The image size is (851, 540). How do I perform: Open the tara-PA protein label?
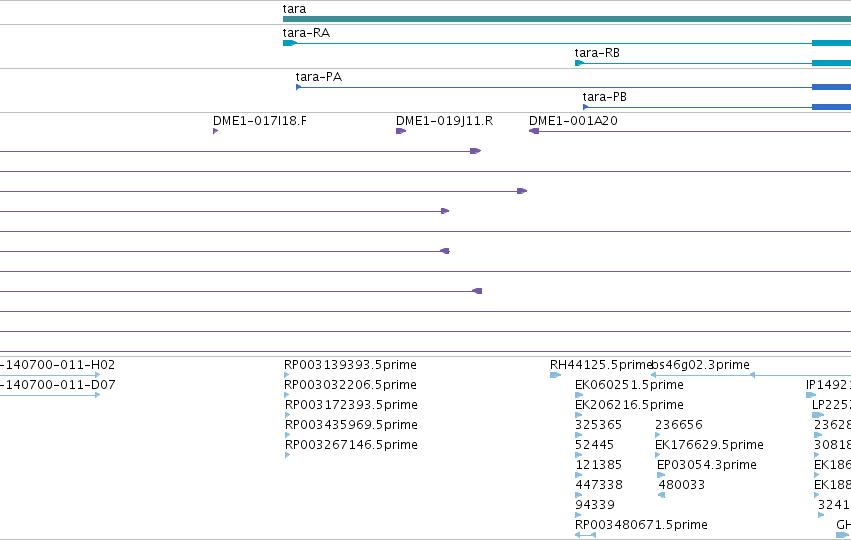click(319, 77)
